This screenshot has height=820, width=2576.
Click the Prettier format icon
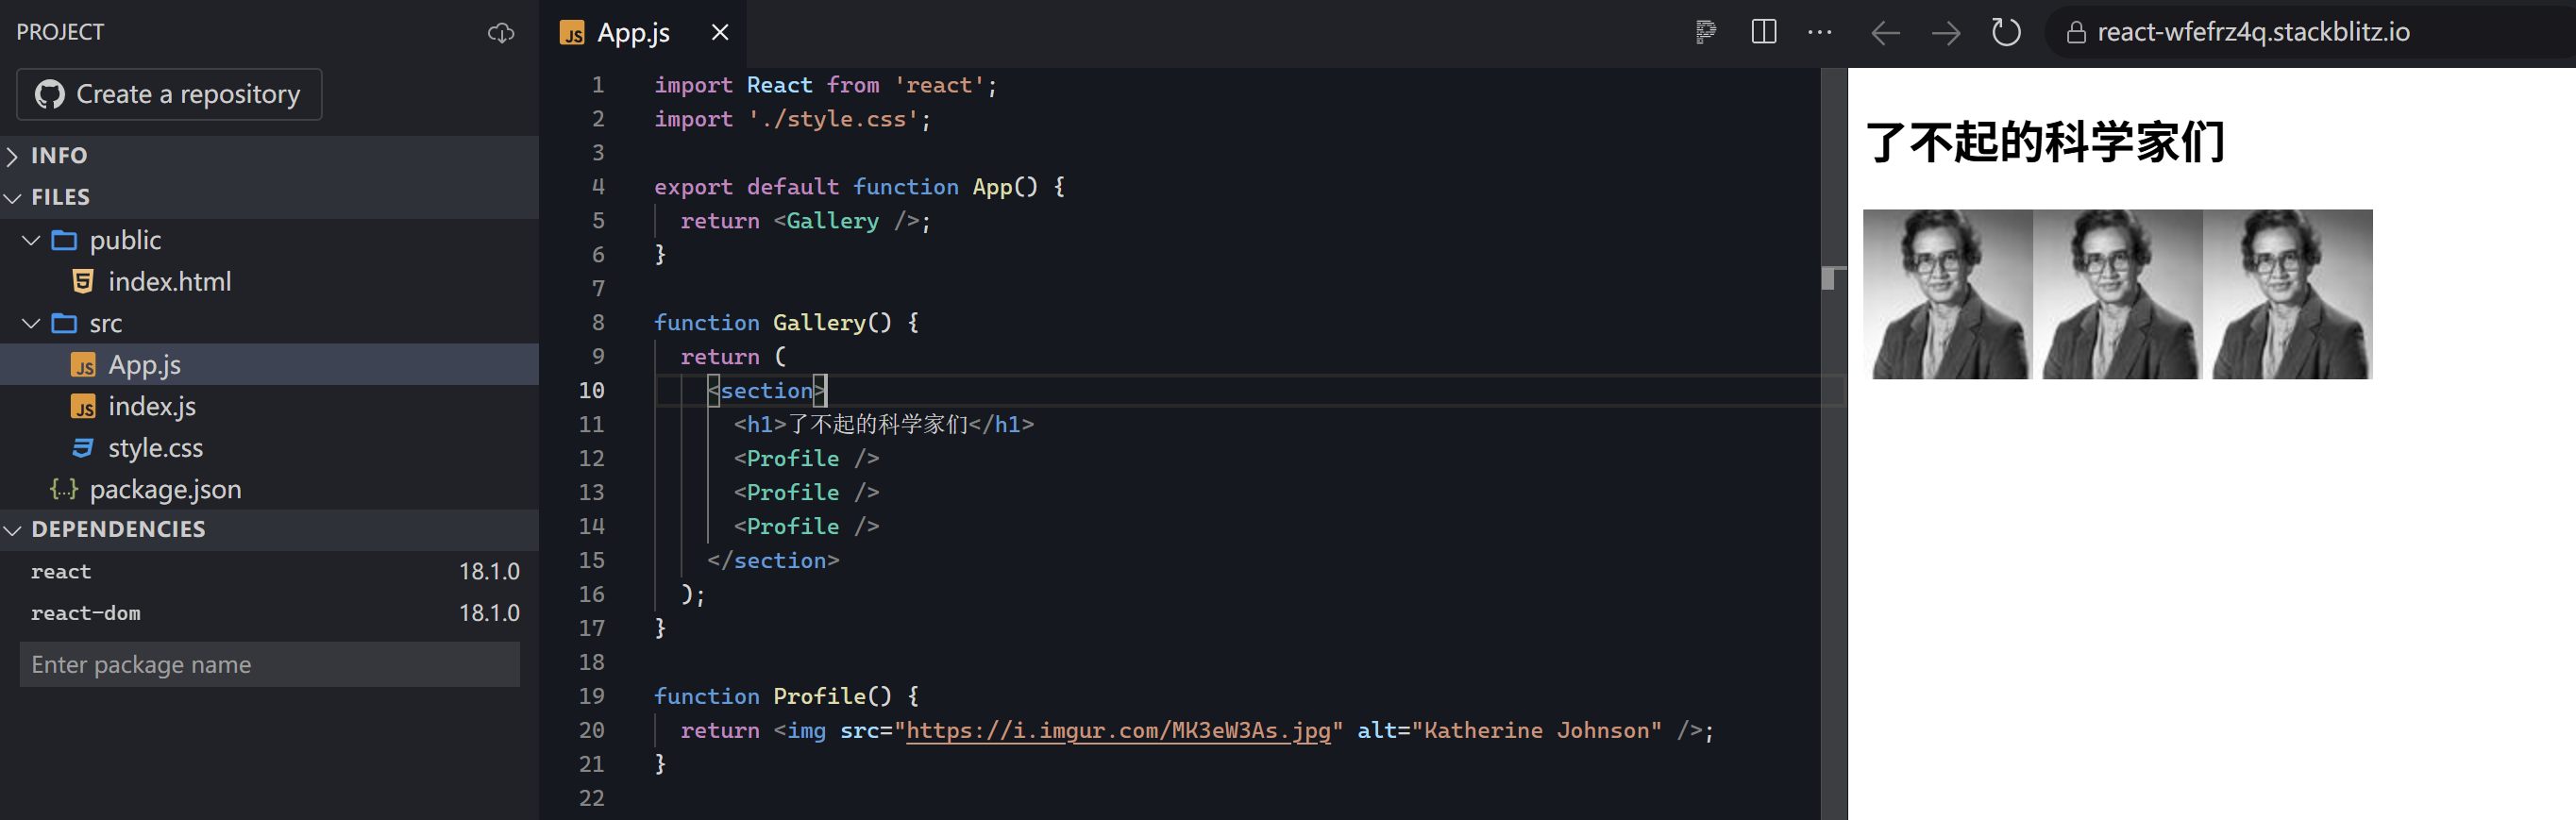click(x=1705, y=32)
